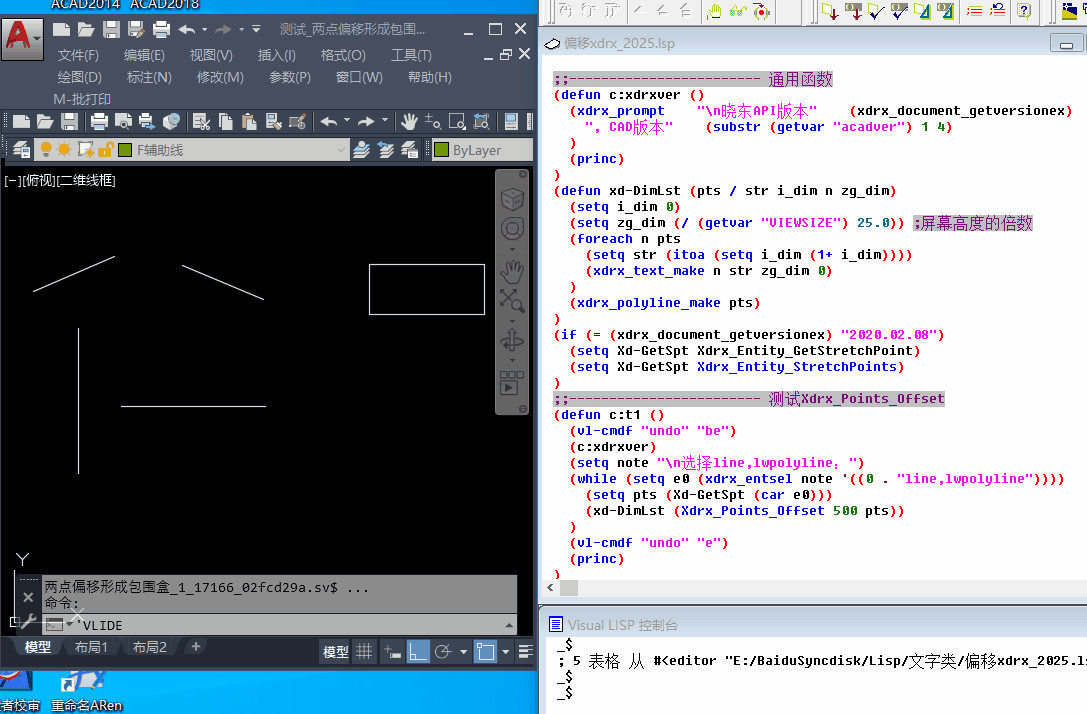
Task: Toggle 模型 space button in the status bar
Action: (x=336, y=652)
